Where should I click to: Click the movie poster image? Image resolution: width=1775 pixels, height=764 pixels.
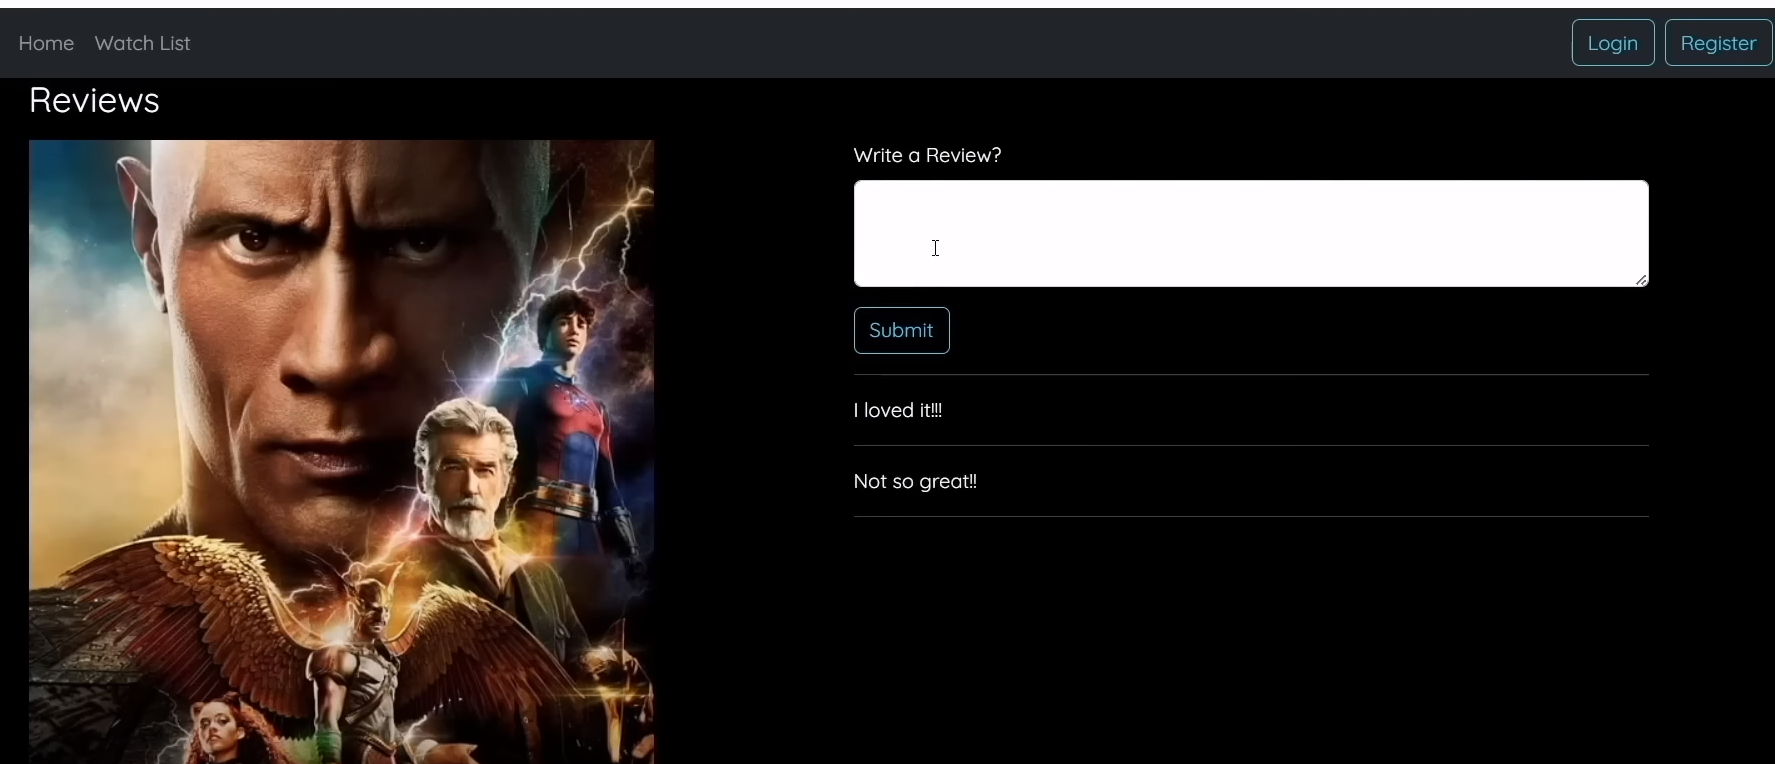341,452
